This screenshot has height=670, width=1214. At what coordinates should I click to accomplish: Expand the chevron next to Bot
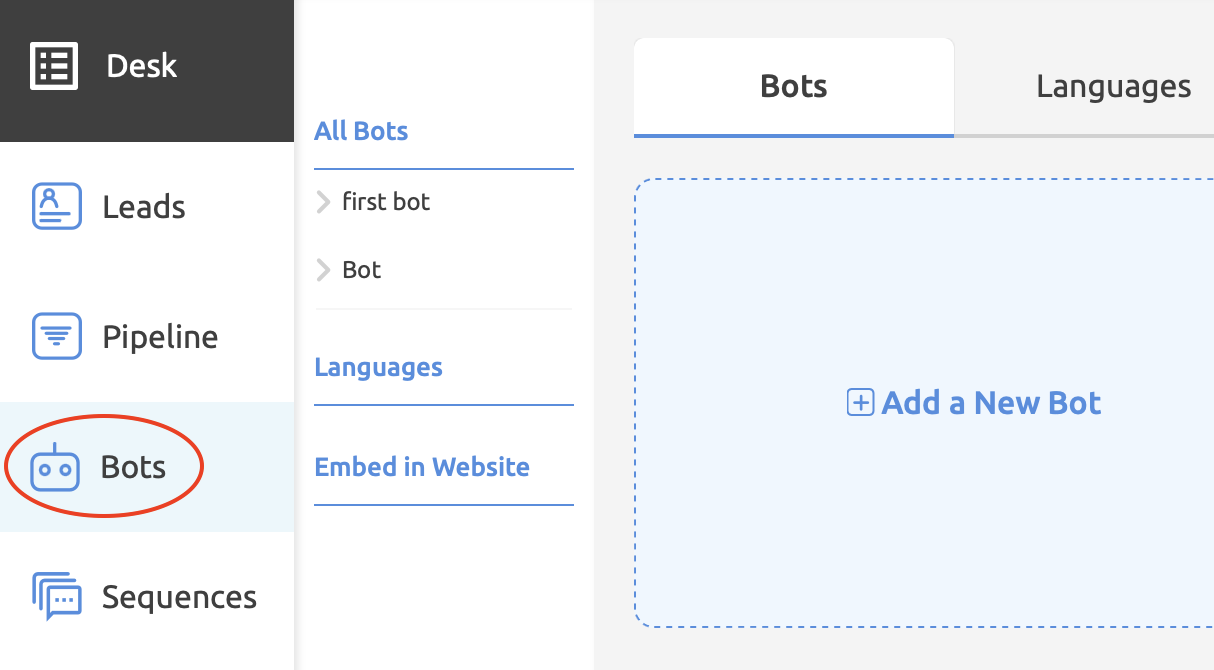[323, 269]
